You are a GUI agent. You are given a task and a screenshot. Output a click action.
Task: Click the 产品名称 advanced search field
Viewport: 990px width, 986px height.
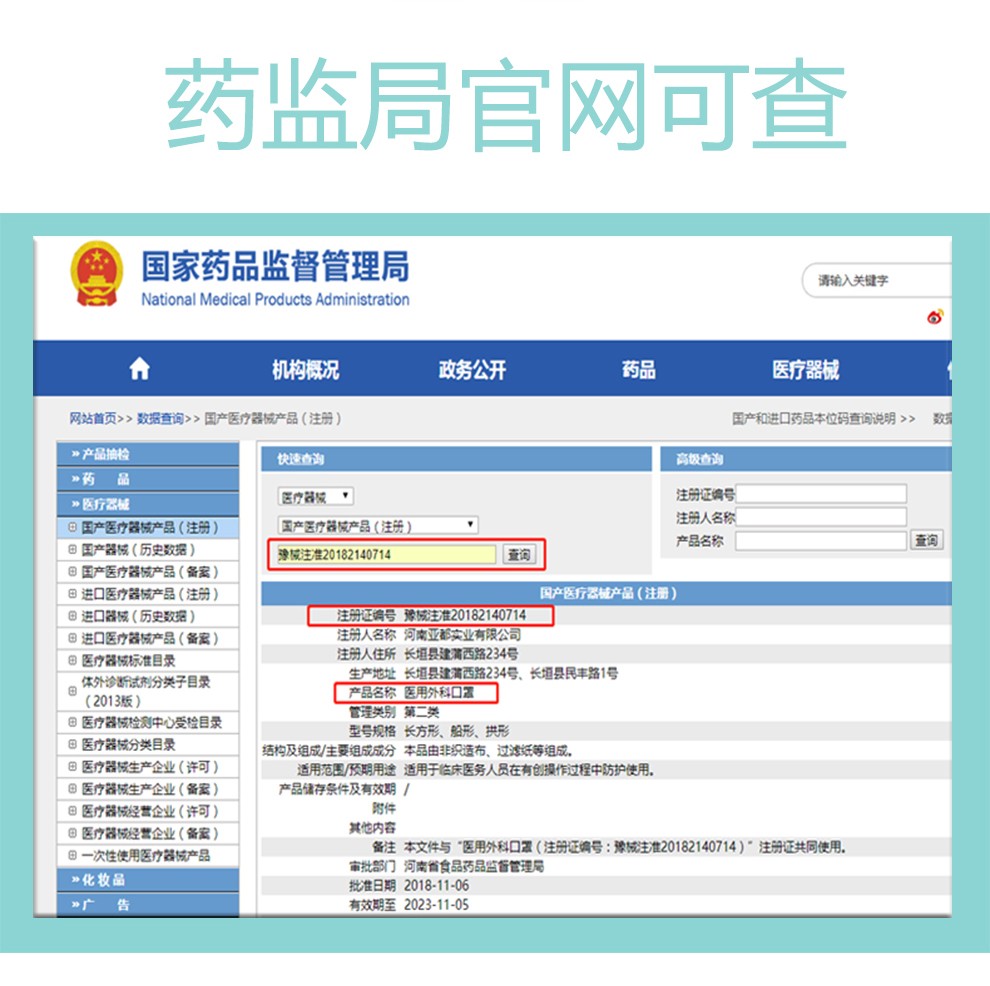(x=821, y=541)
